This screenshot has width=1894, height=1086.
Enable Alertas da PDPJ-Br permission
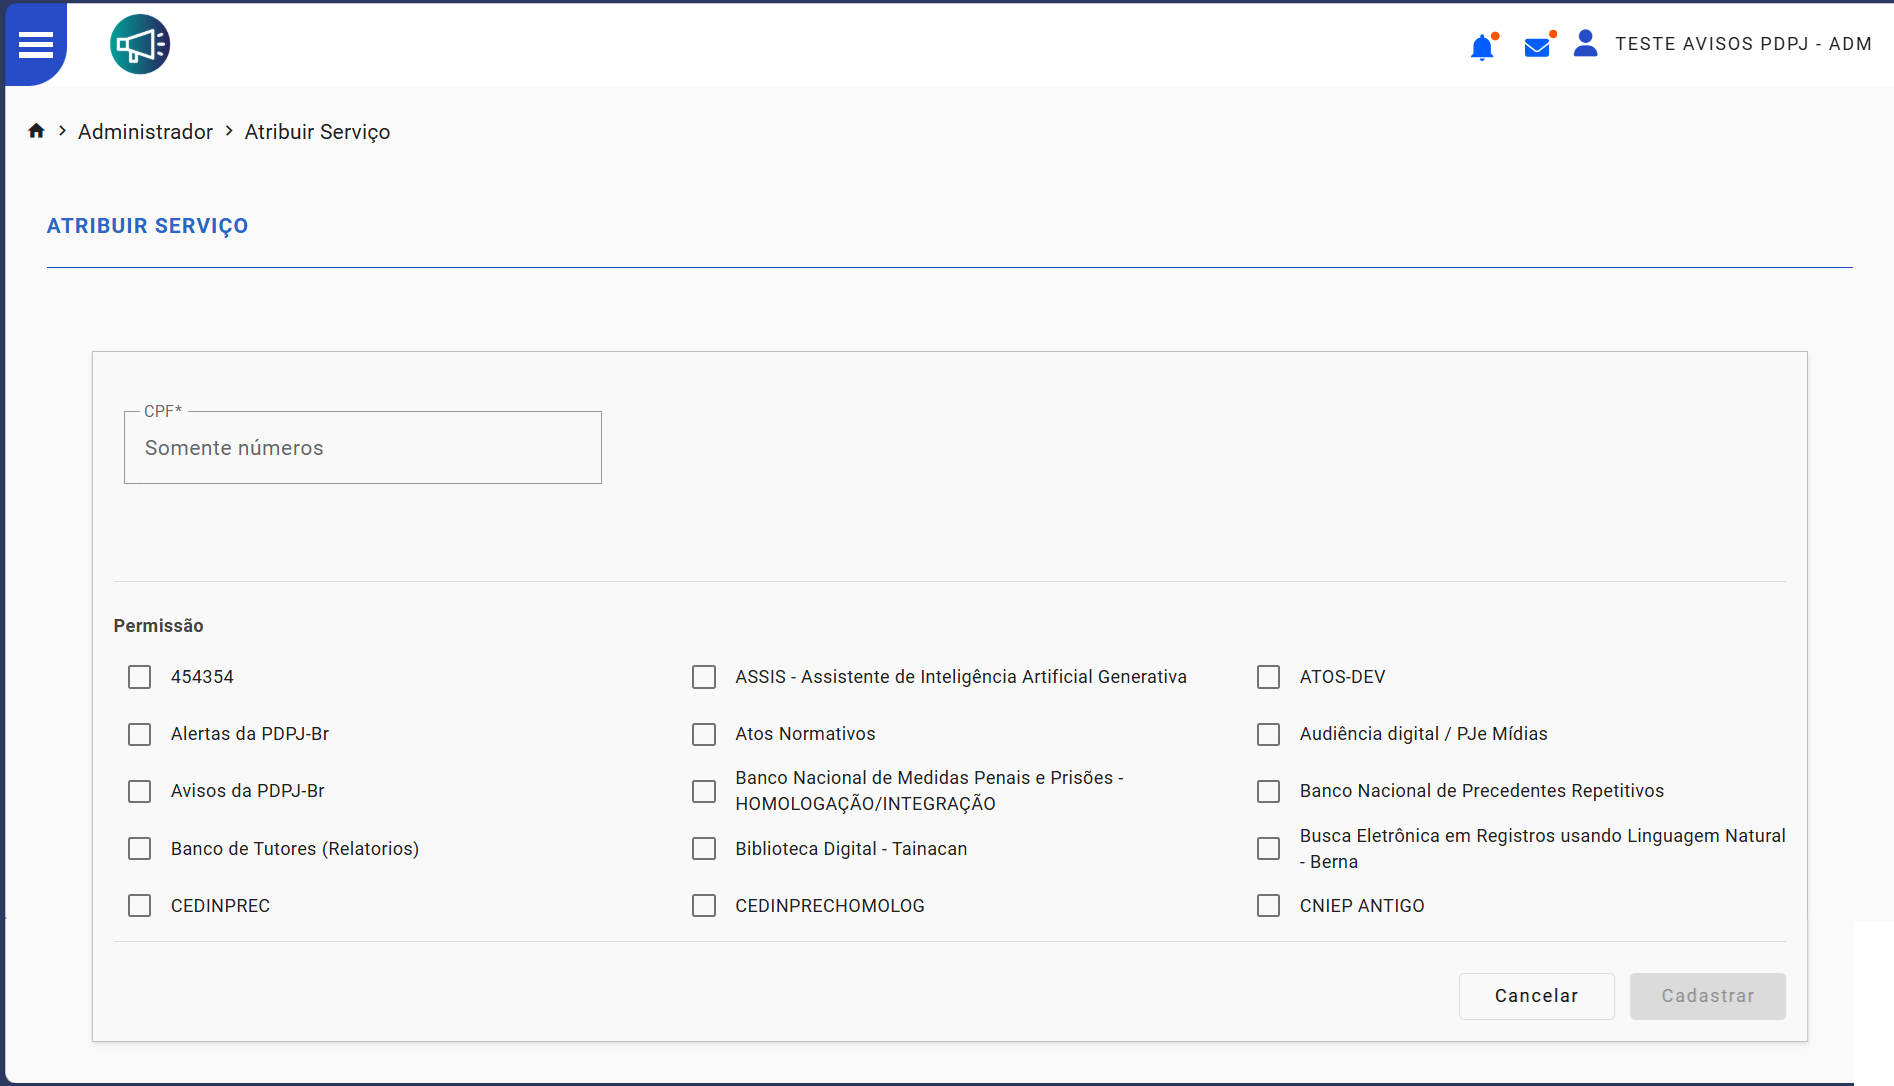coord(140,734)
